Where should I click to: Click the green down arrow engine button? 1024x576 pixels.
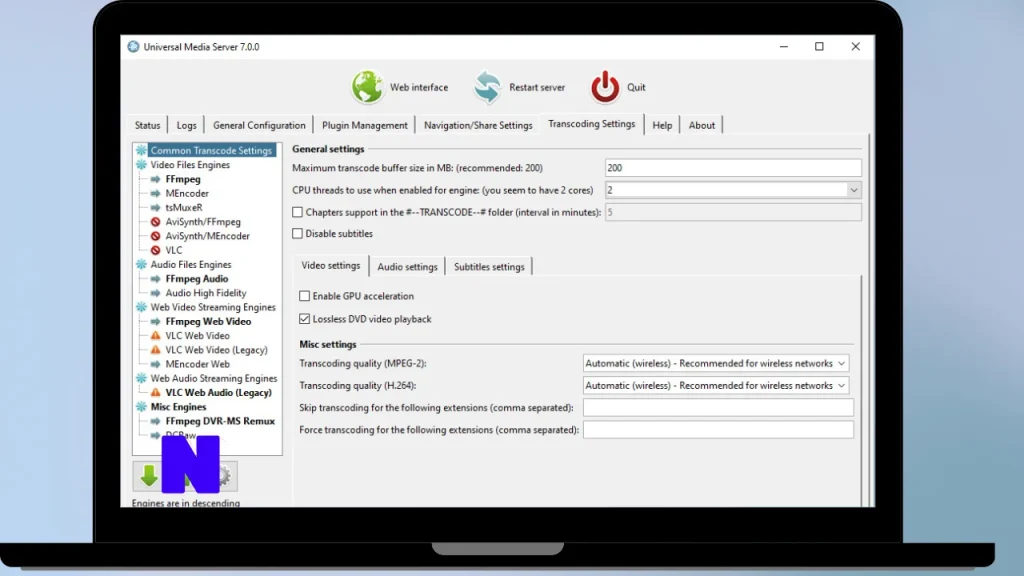[149, 475]
